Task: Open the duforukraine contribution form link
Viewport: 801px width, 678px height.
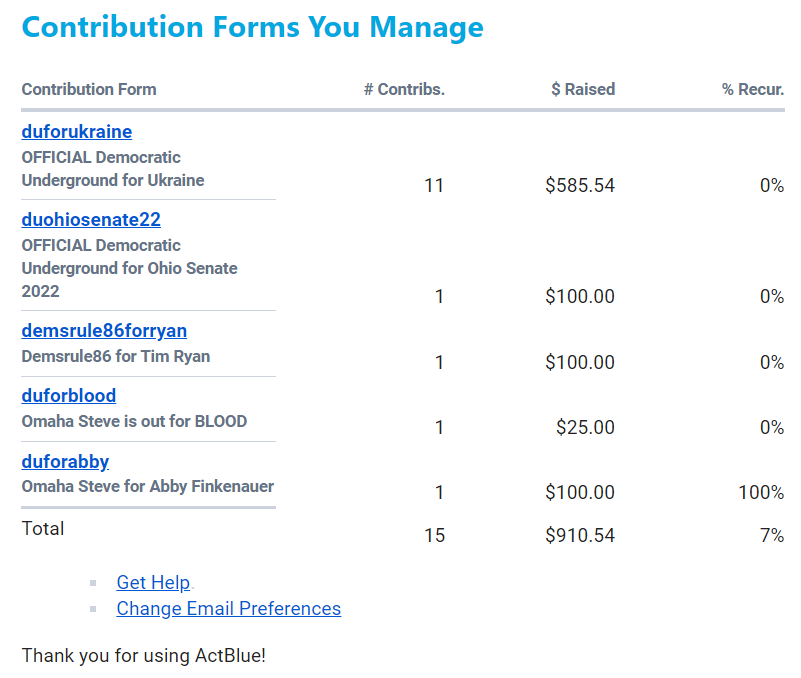Action: 77,132
